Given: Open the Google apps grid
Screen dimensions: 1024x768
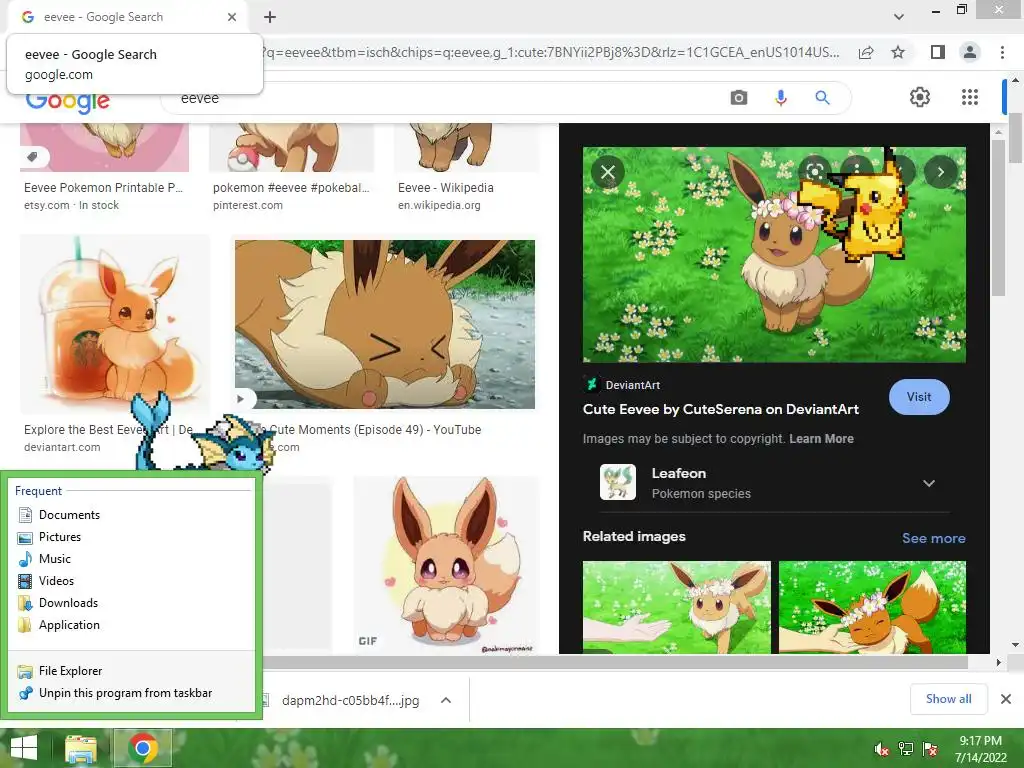Looking at the screenshot, I should (x=970, y=97).
